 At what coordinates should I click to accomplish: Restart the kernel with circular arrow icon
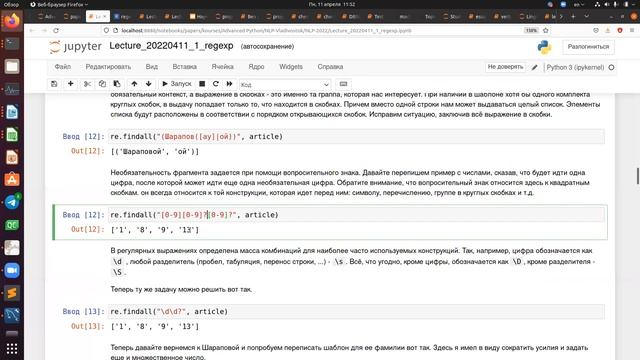click(216, 84)
